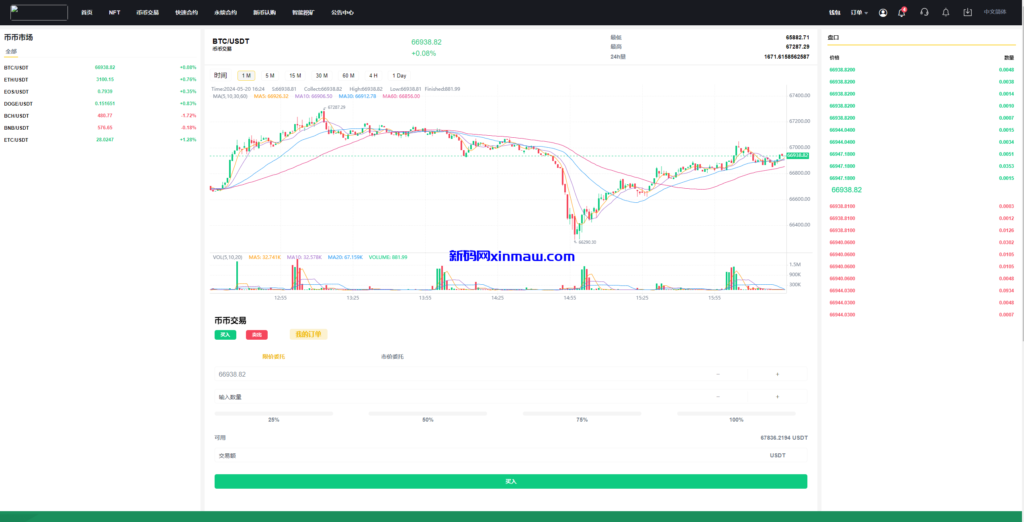Select the green buy toggle
The image size is (1024, 522).
tap(225, 334)
